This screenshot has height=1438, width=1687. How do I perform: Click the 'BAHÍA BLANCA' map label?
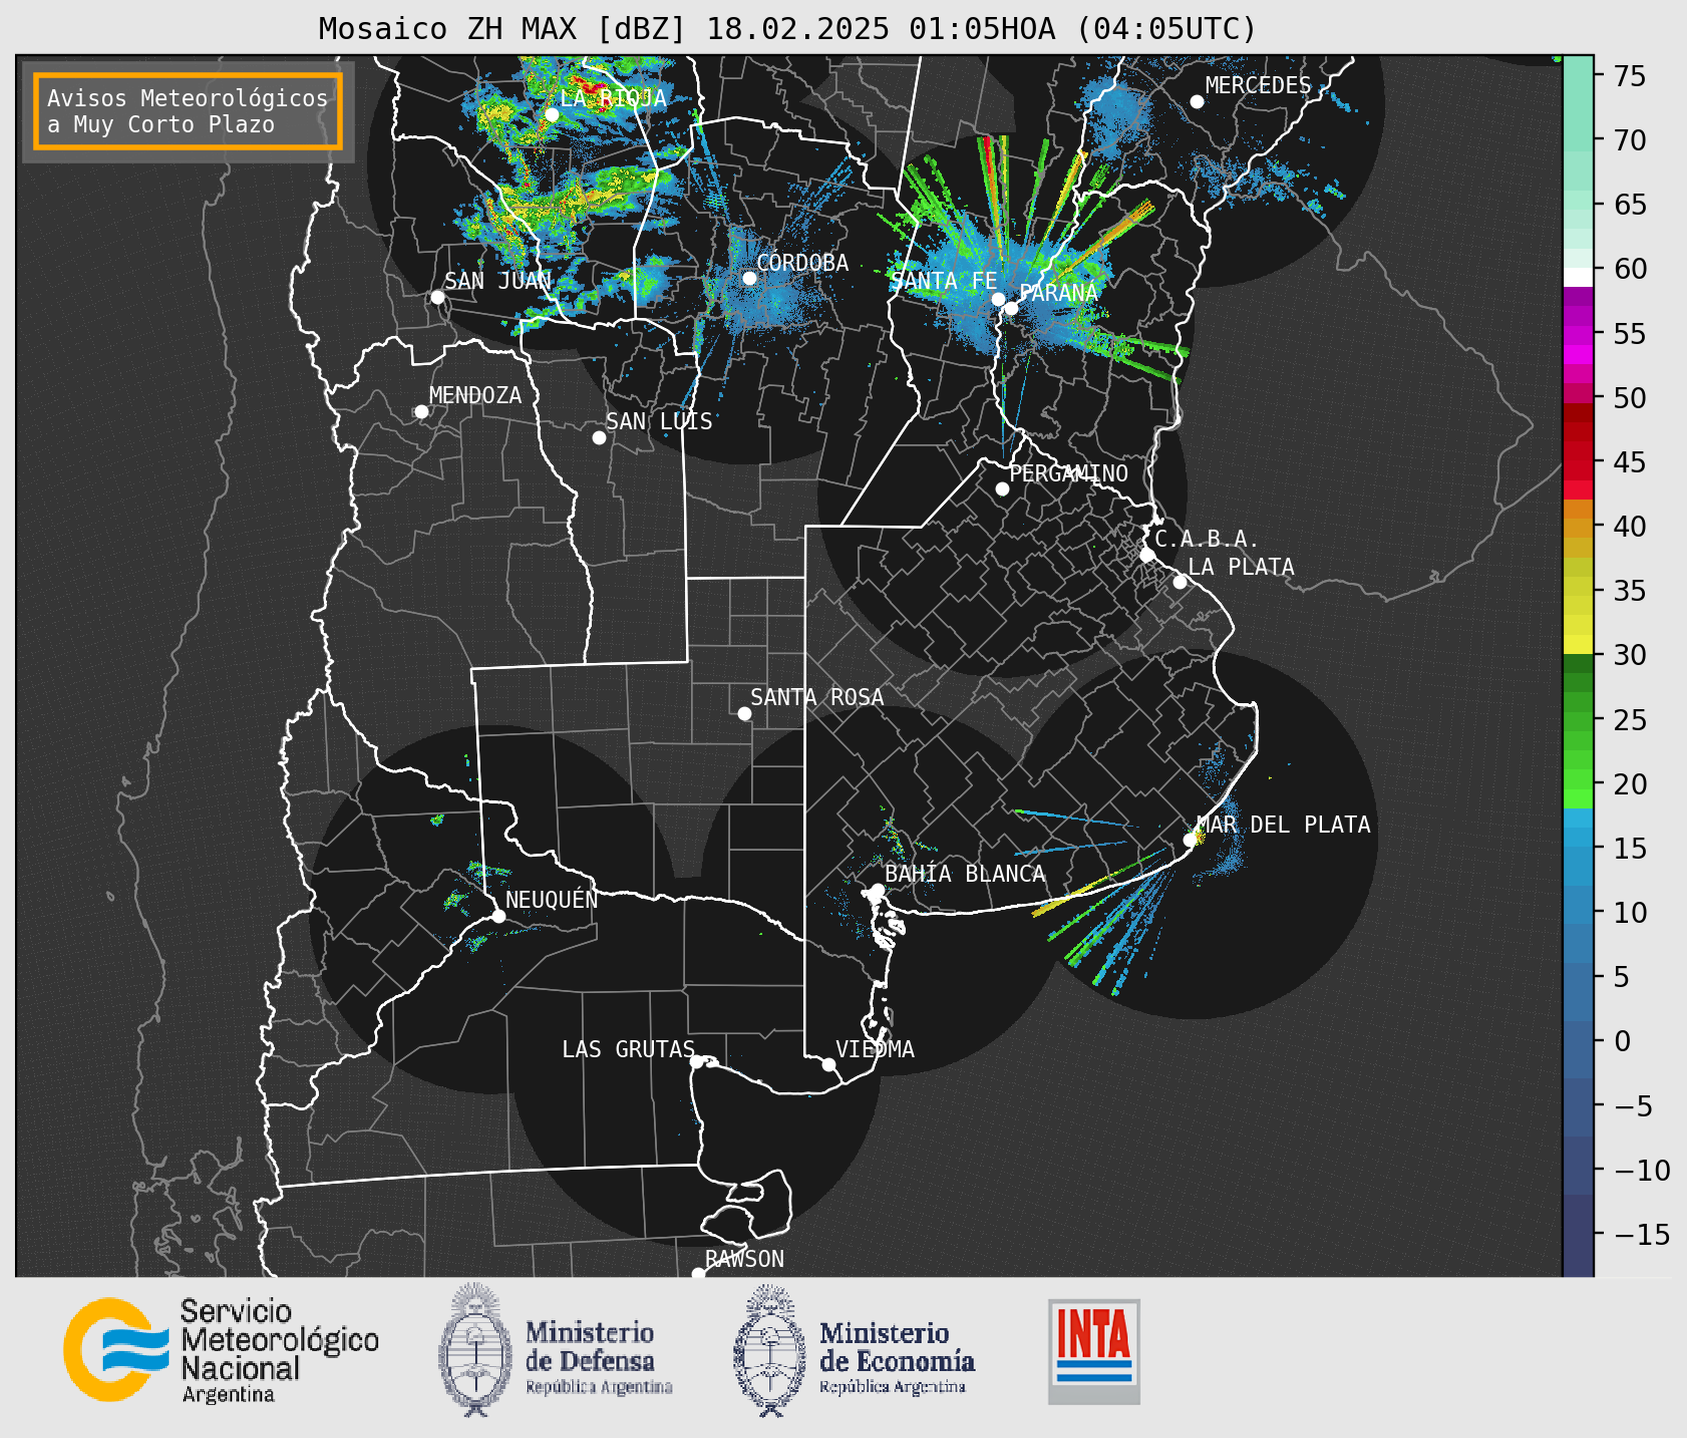pyautogui.click(x=965, y=874)
